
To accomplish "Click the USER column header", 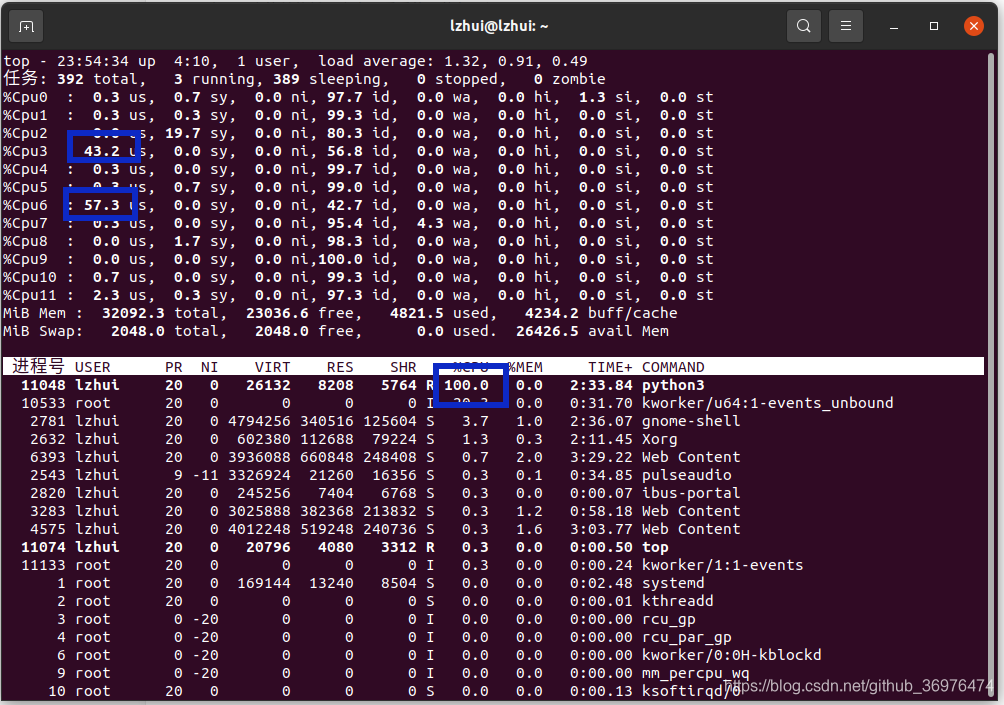I will pyautogui.click(x=93, y=367).
